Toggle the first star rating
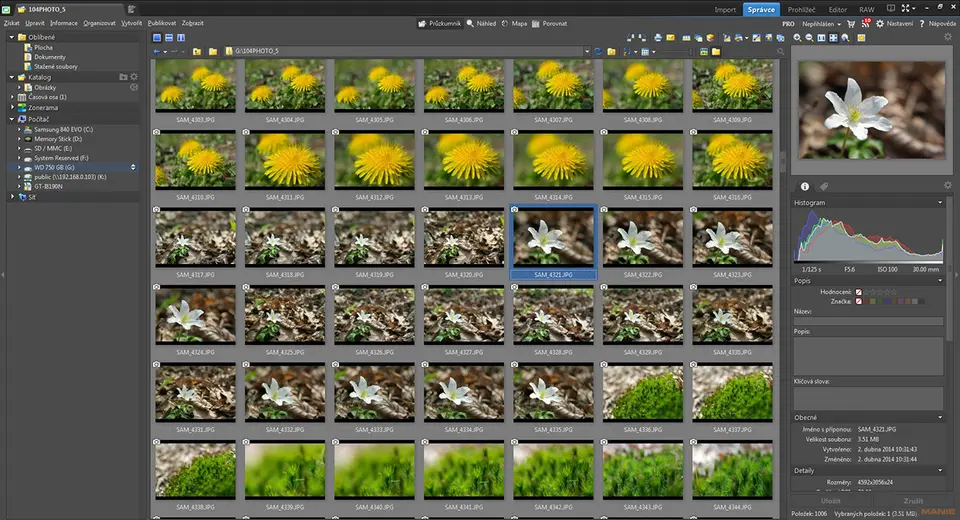960x520 pixels. [x=868, y=291]
